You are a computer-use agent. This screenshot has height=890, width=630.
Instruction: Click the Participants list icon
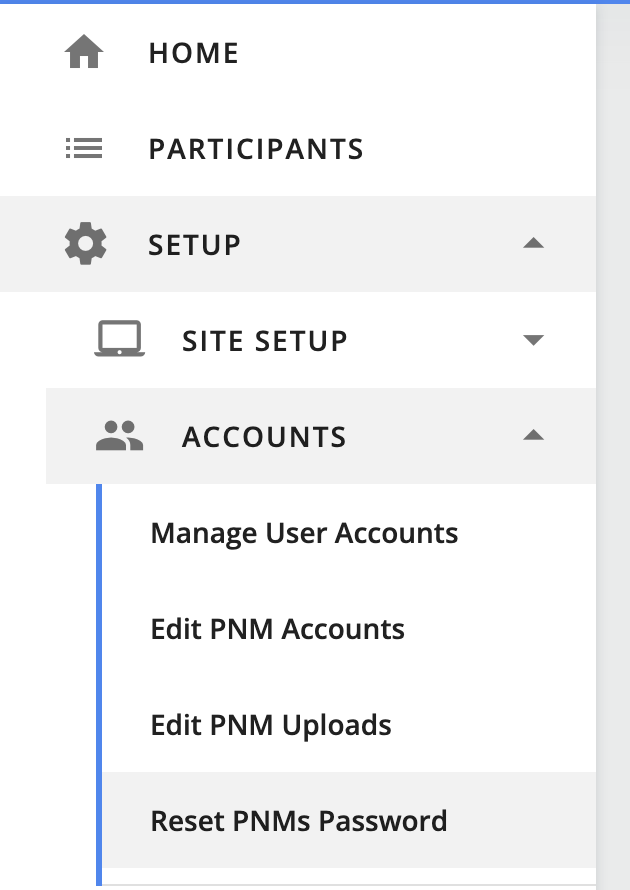pos(84,149)
